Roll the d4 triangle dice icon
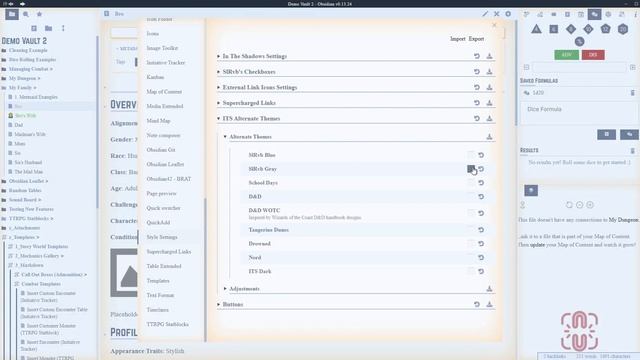The width and height of the screenshot is (640, 360). (x=536, y=29)
